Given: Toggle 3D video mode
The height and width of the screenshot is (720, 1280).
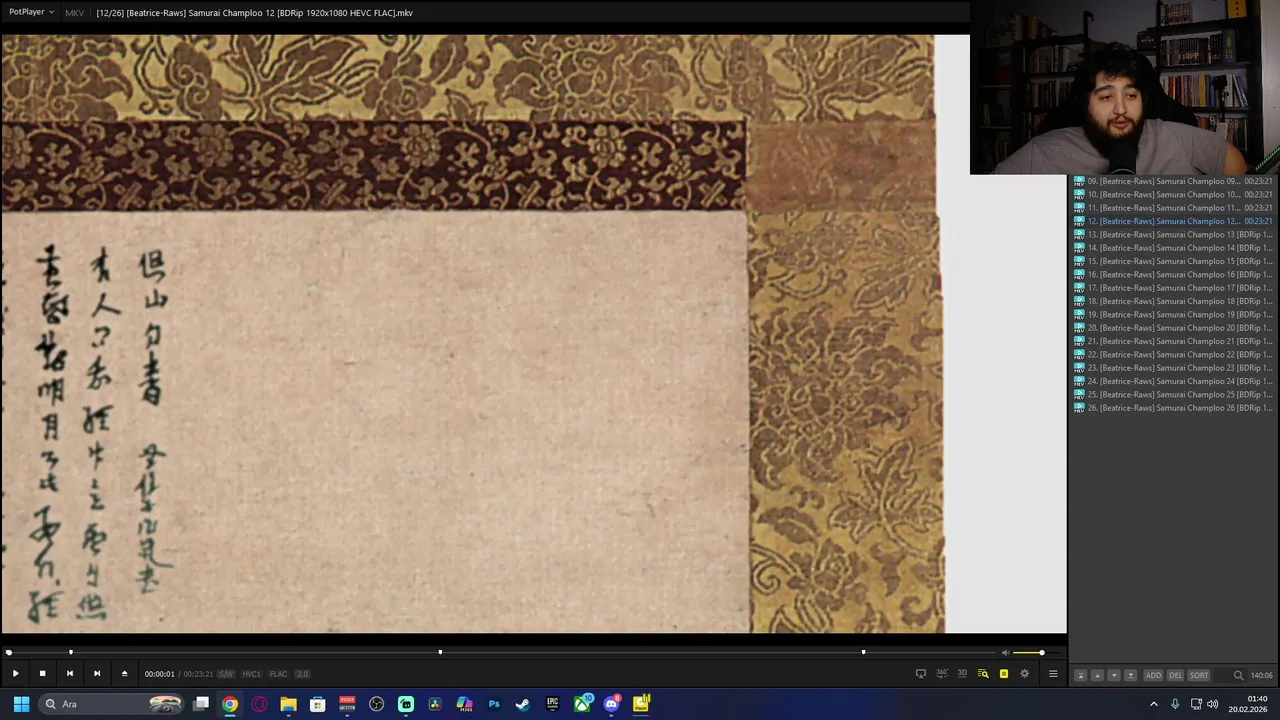Looking at the screenshot, I should [962, 674].
